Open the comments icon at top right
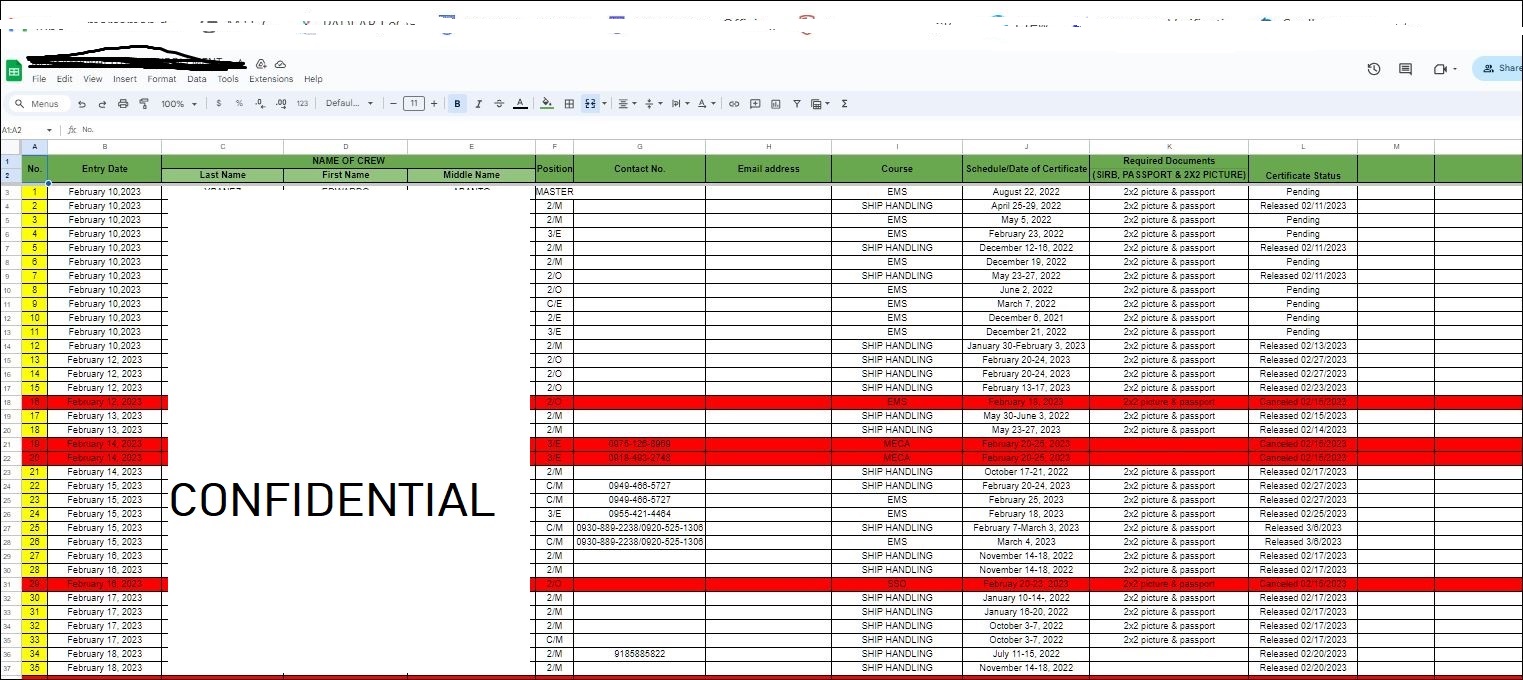1523x680 pixels. (x=1405, y=69)
